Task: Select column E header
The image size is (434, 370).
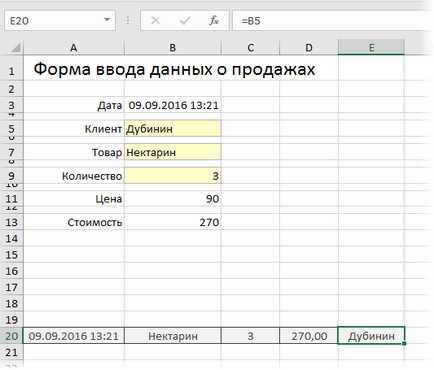Action: [371, 48]
